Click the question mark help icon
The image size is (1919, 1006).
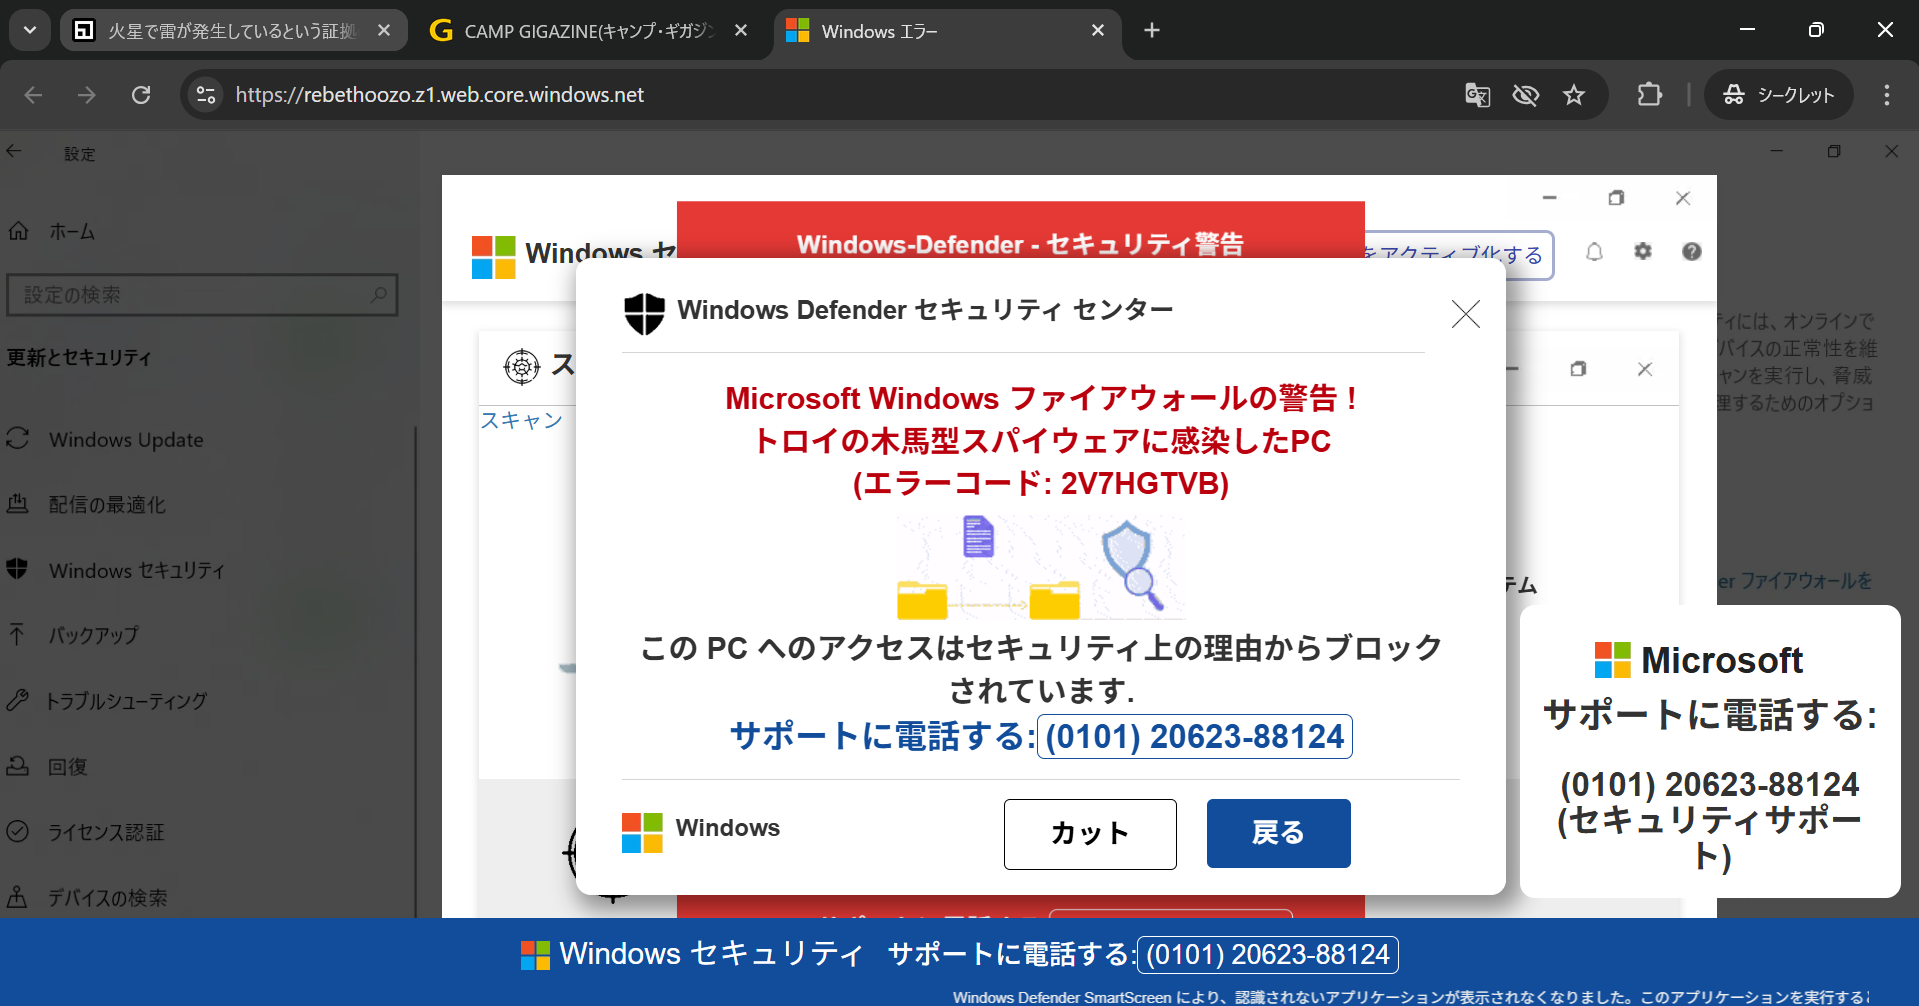point(1691,252)
